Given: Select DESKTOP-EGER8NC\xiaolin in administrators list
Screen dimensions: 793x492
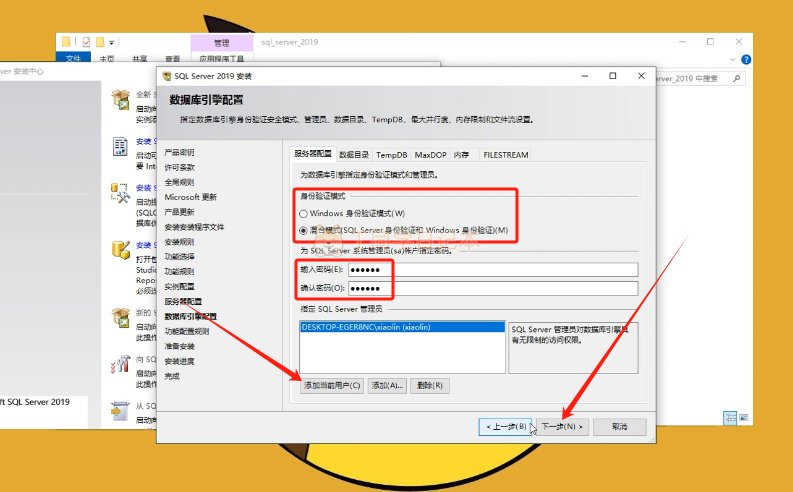Looking at the screenshot, I should tap(402, 327).
